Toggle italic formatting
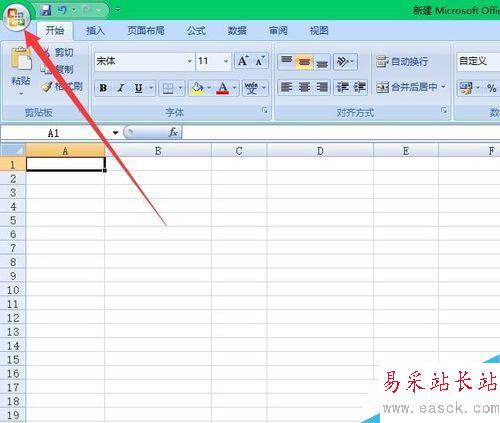Screen dimensions: 500x423 click(121, 88)
